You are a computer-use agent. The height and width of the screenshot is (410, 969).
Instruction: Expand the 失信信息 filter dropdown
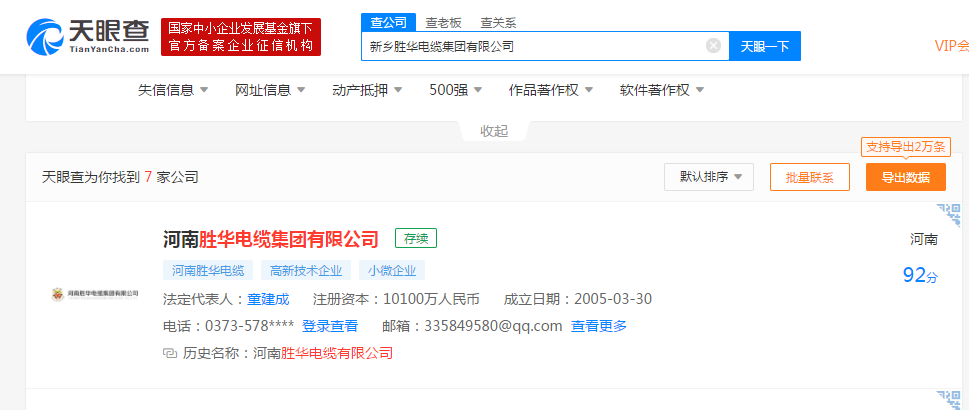[x=173, y=90]
